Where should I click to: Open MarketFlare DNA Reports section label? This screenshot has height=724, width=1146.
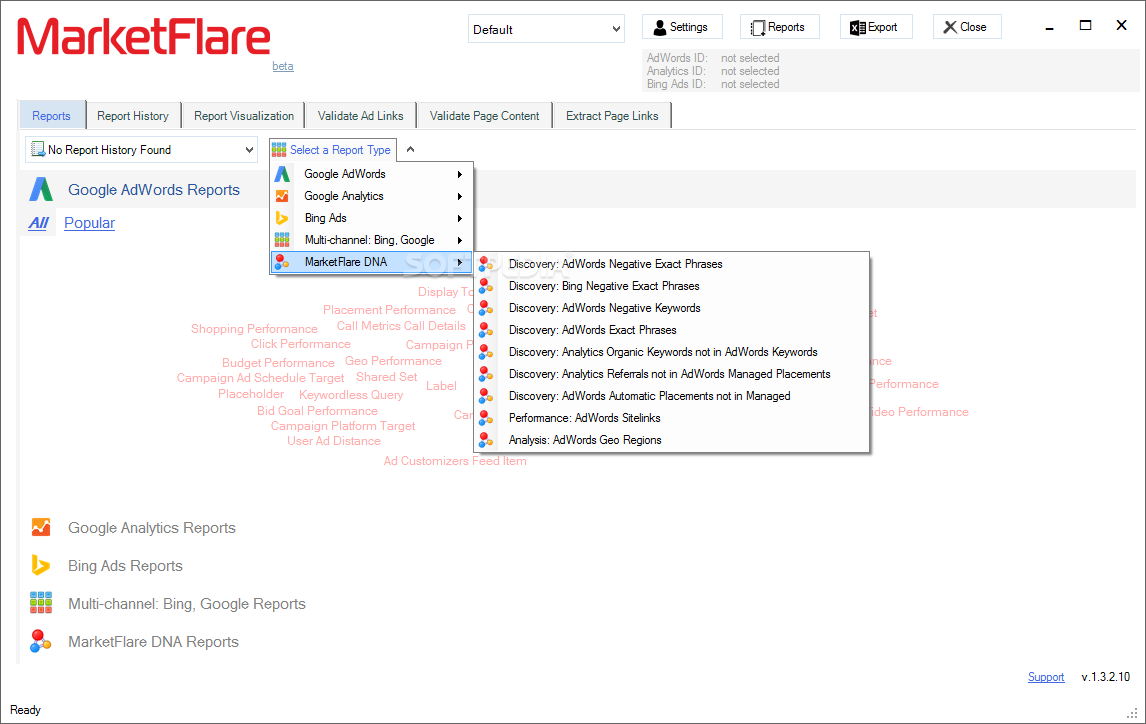(x=153, y=641)
